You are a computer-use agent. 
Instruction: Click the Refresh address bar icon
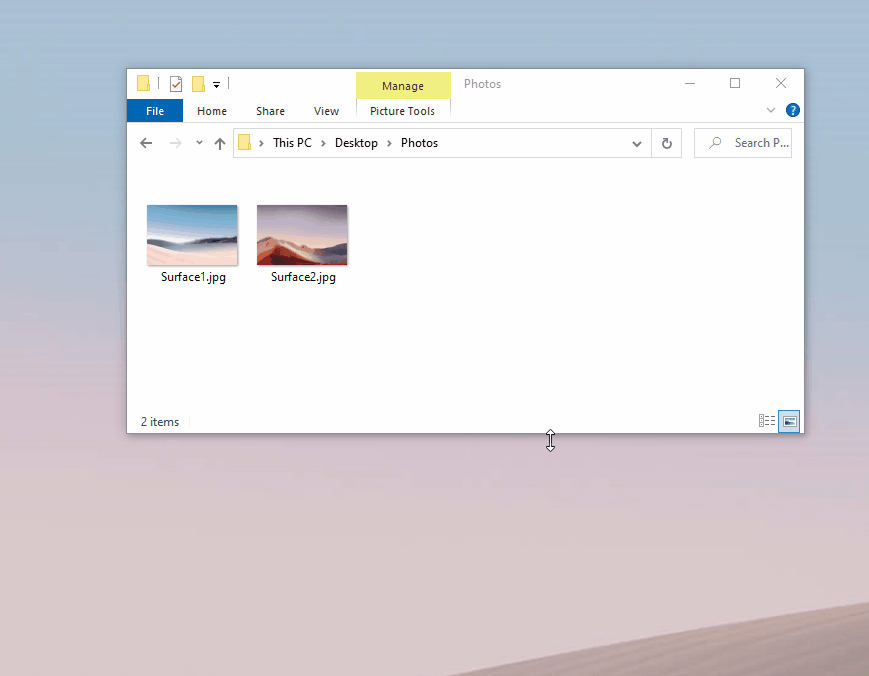pos(666,143)
